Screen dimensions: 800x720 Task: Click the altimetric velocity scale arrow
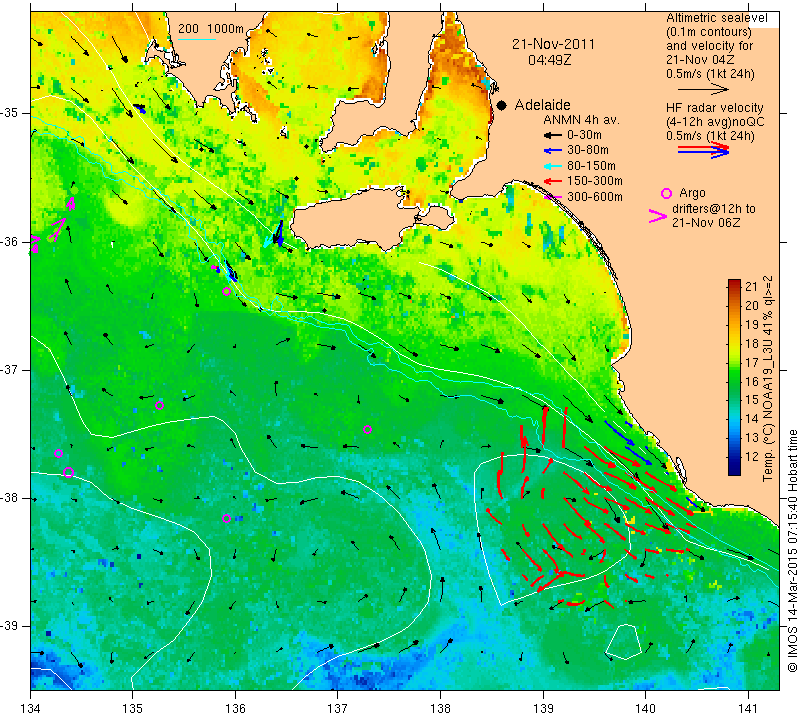click(703, 90)
